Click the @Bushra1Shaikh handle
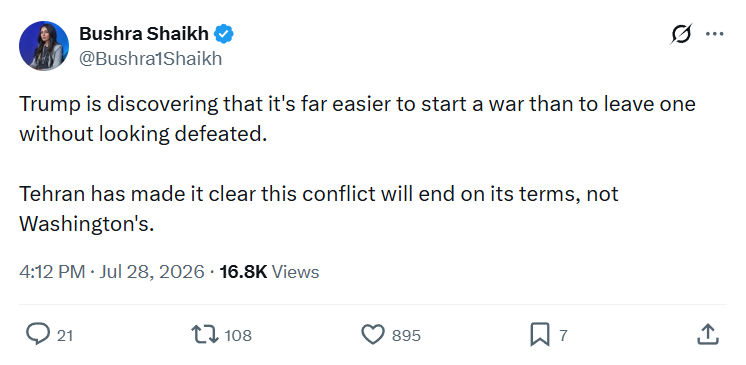The image size is (746, 365). click(150, 59)
